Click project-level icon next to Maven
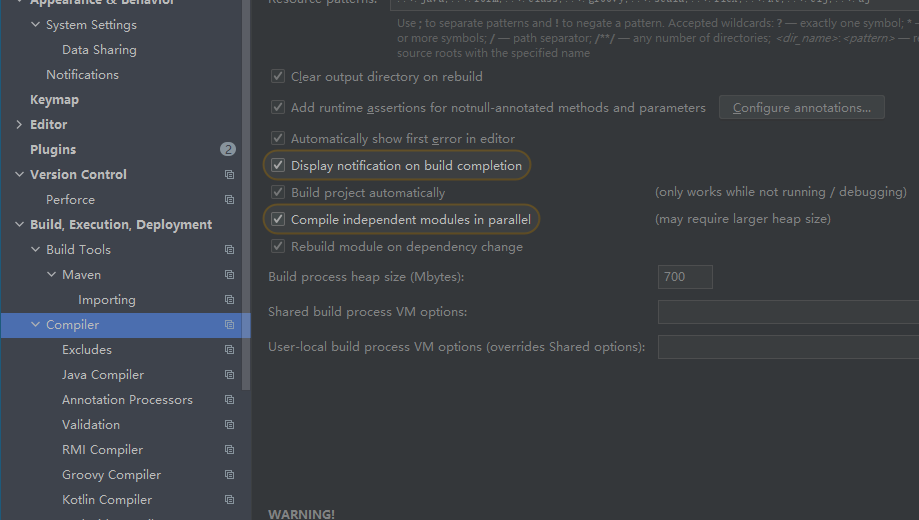 [229, 275]
